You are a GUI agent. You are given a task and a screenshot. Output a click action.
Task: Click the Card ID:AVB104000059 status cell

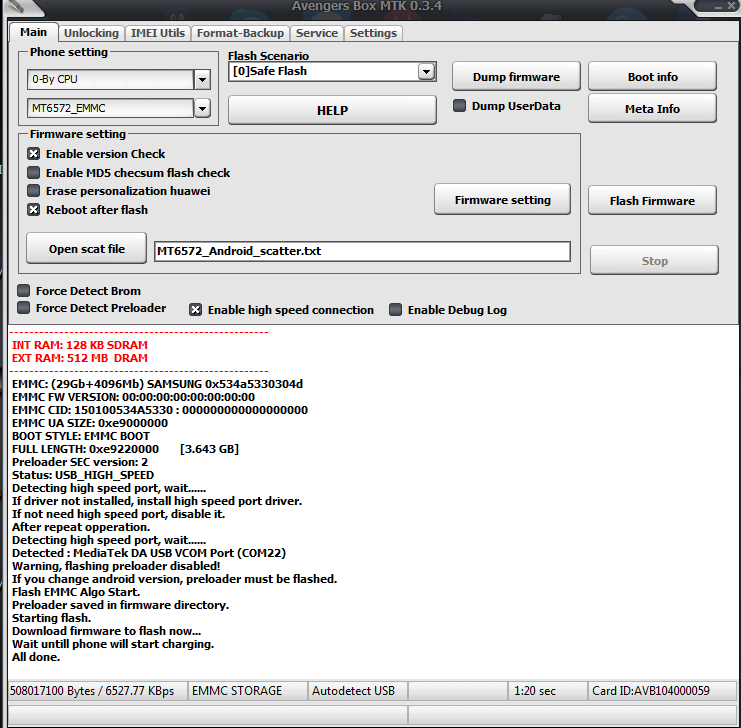pos(662,691)
